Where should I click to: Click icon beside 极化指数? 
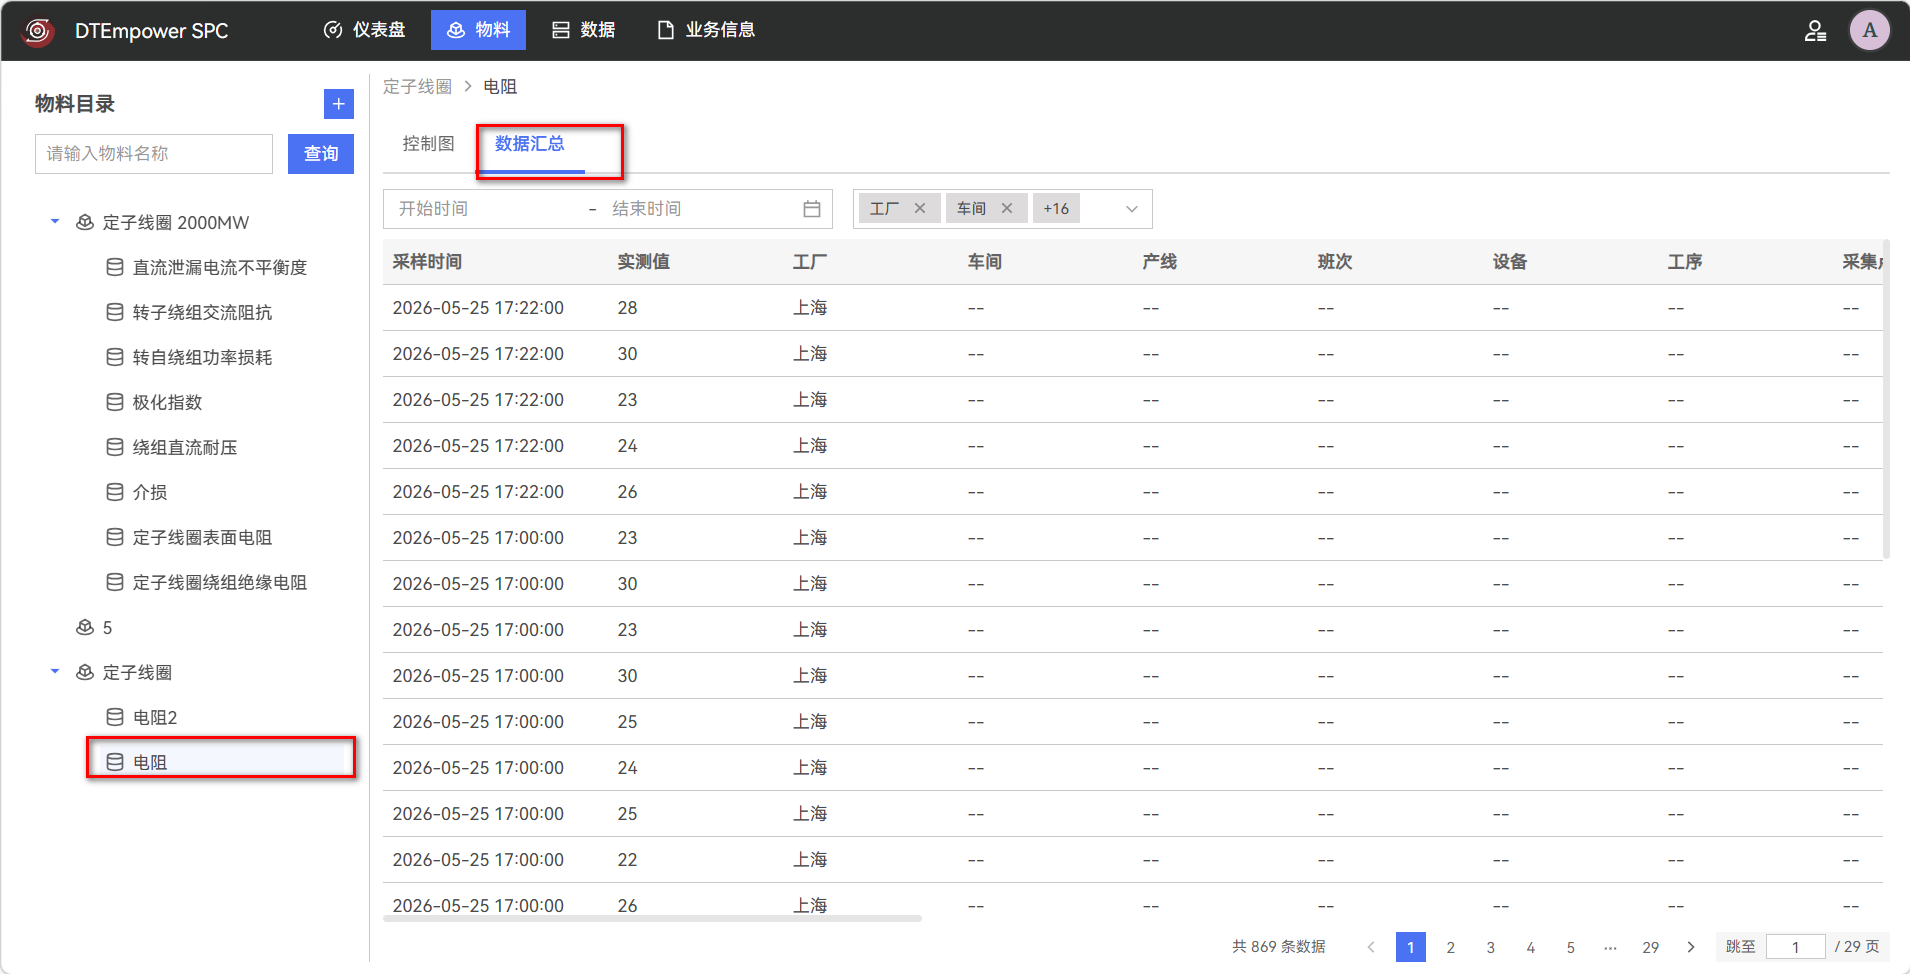[x=115, y=402]
